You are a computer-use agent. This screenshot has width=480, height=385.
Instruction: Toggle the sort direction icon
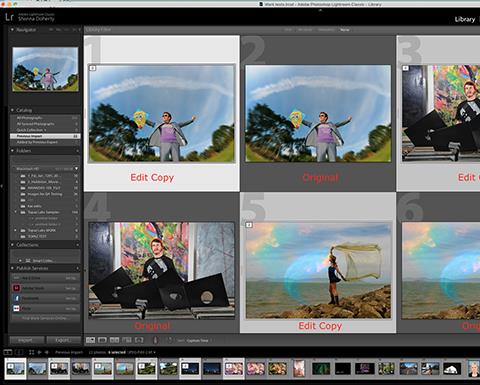point(169,340)
